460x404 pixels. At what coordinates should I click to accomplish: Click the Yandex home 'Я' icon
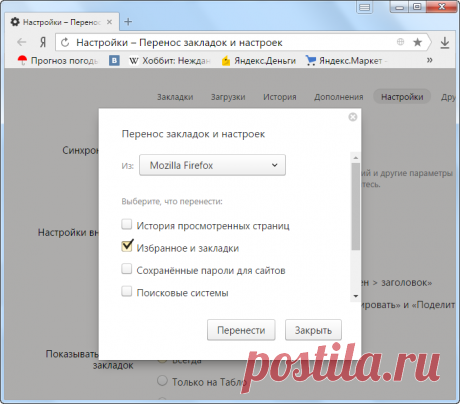tap(43, 42)
